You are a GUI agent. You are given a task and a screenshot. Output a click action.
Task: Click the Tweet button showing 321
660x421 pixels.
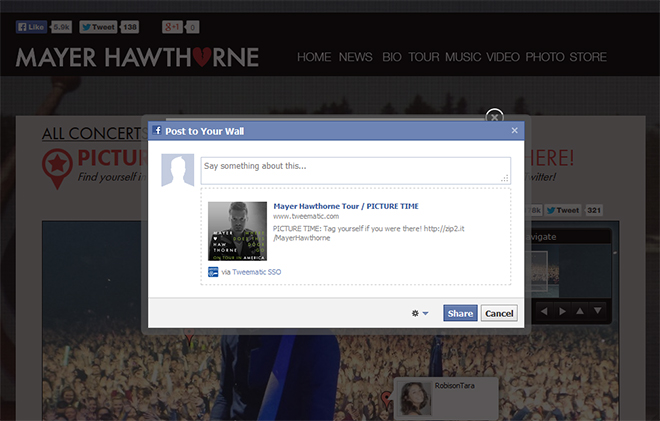click(x=563, y=210)
